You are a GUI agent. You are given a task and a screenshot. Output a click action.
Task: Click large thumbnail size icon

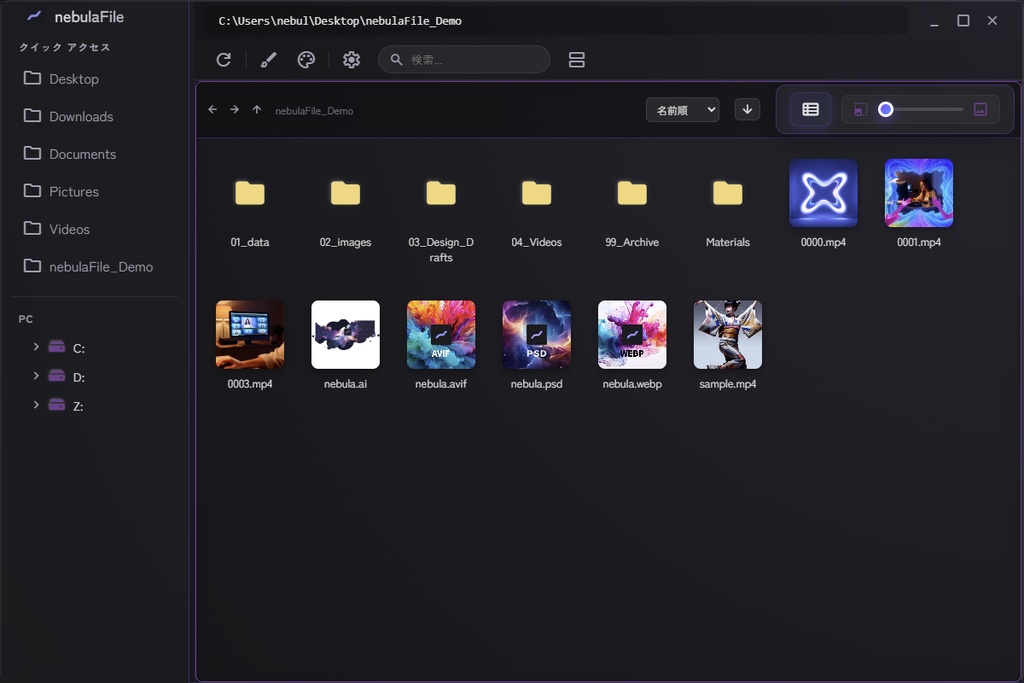(x=980, y=110)
